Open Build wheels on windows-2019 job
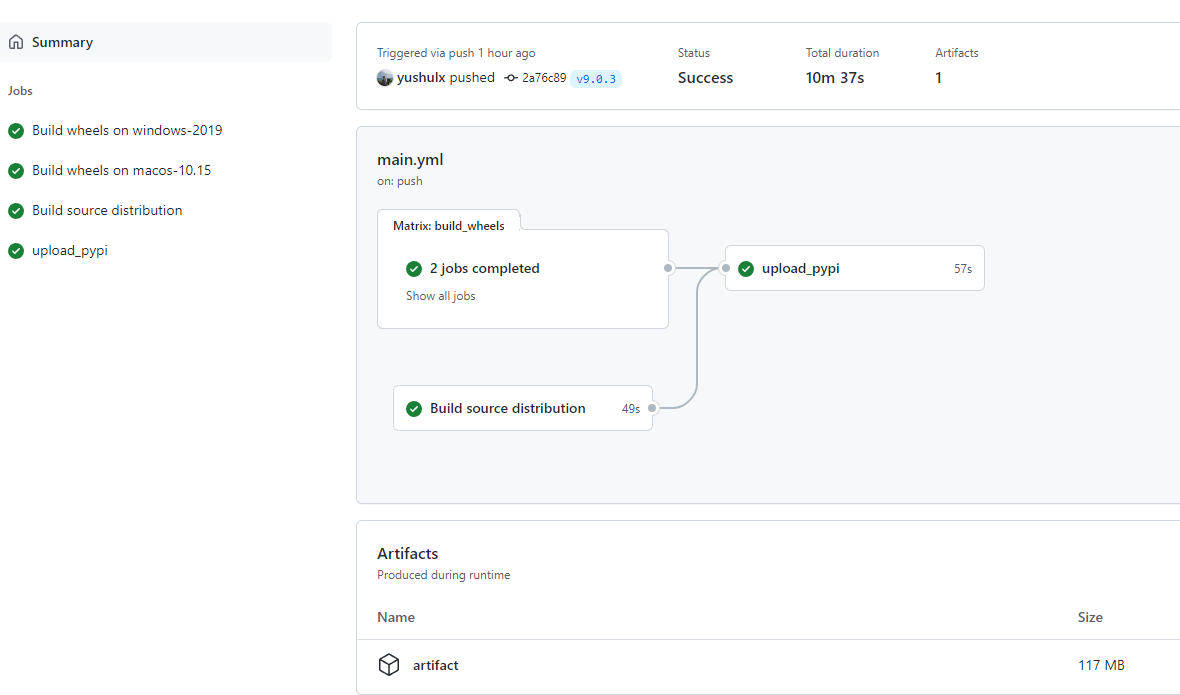The height and width of the screenshot is (695, 1180). pyautogui.click(x=127, y=131)
